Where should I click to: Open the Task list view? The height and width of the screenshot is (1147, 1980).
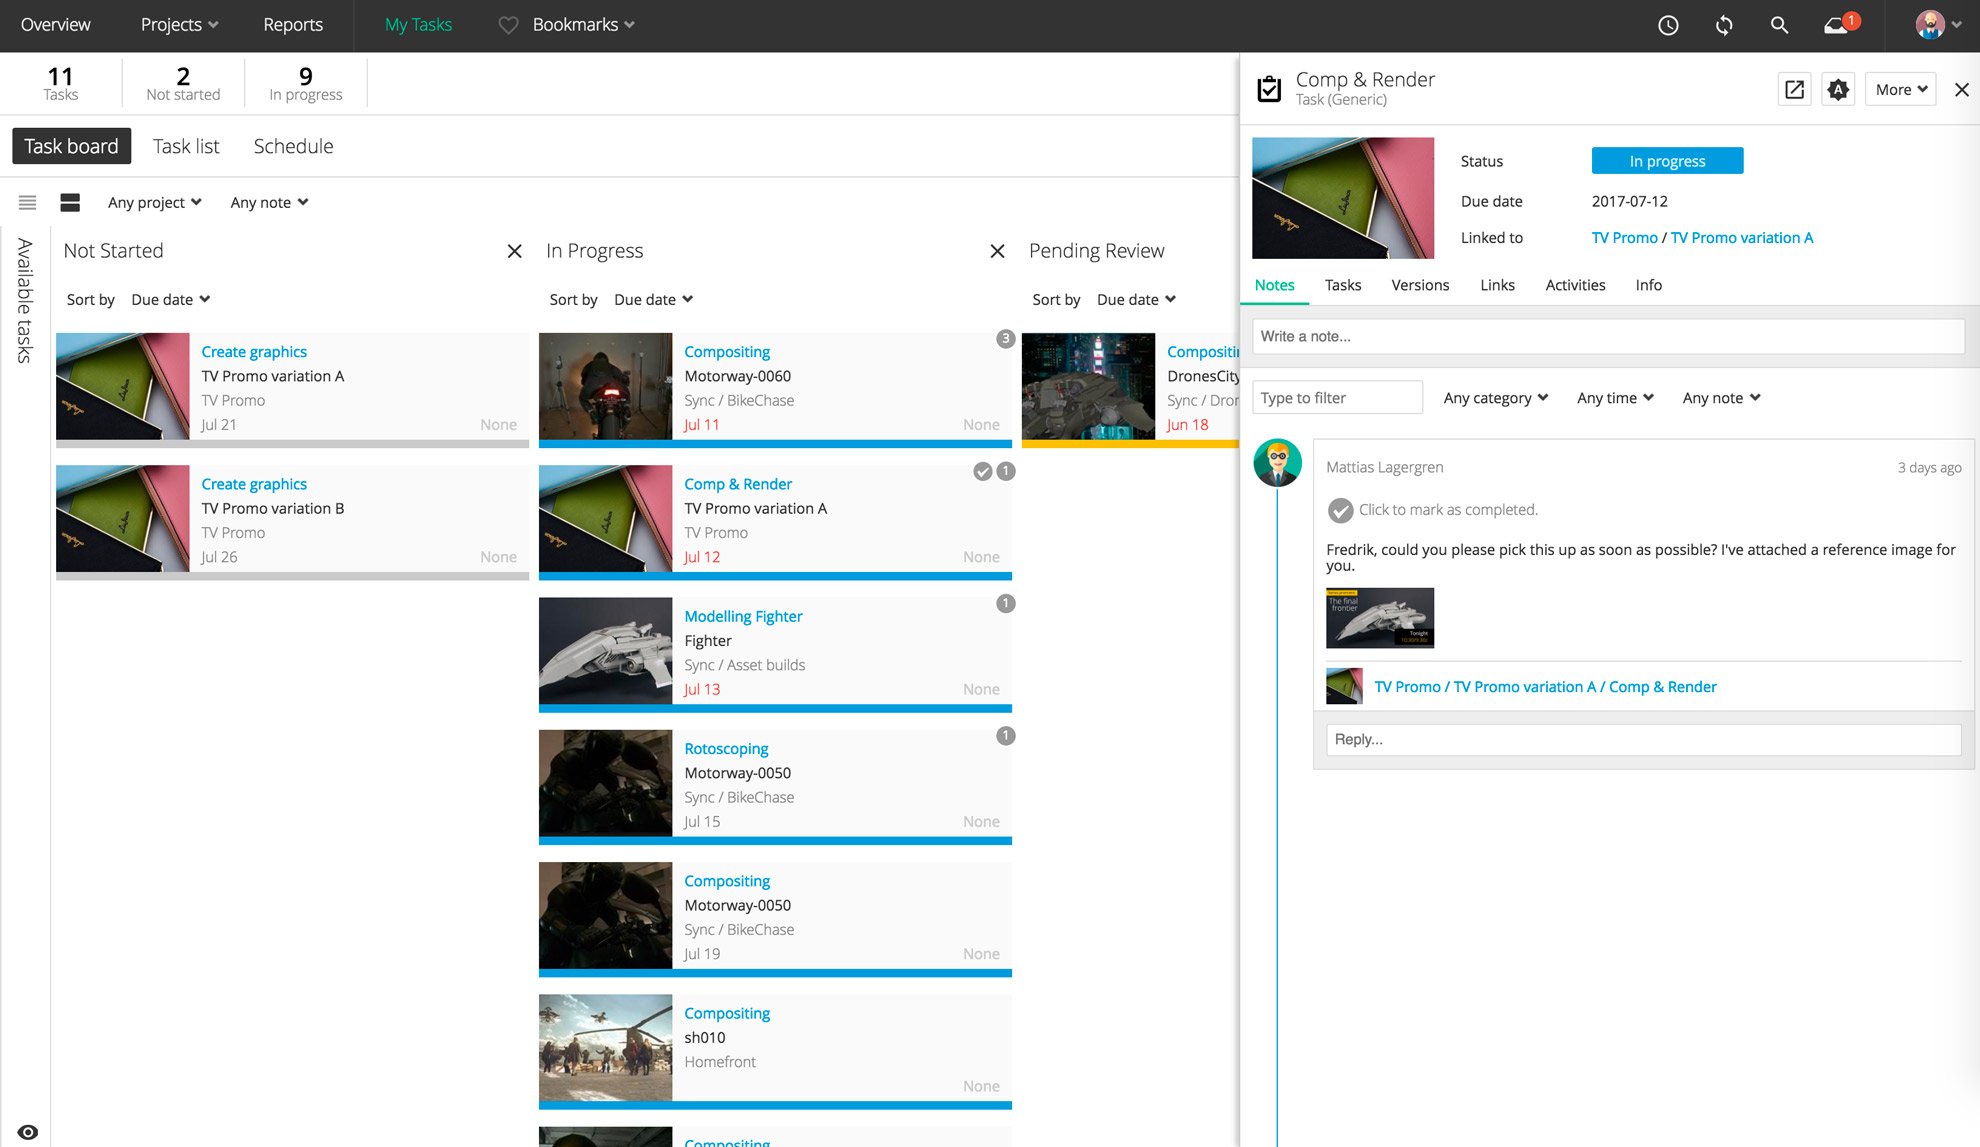[186, 146]
